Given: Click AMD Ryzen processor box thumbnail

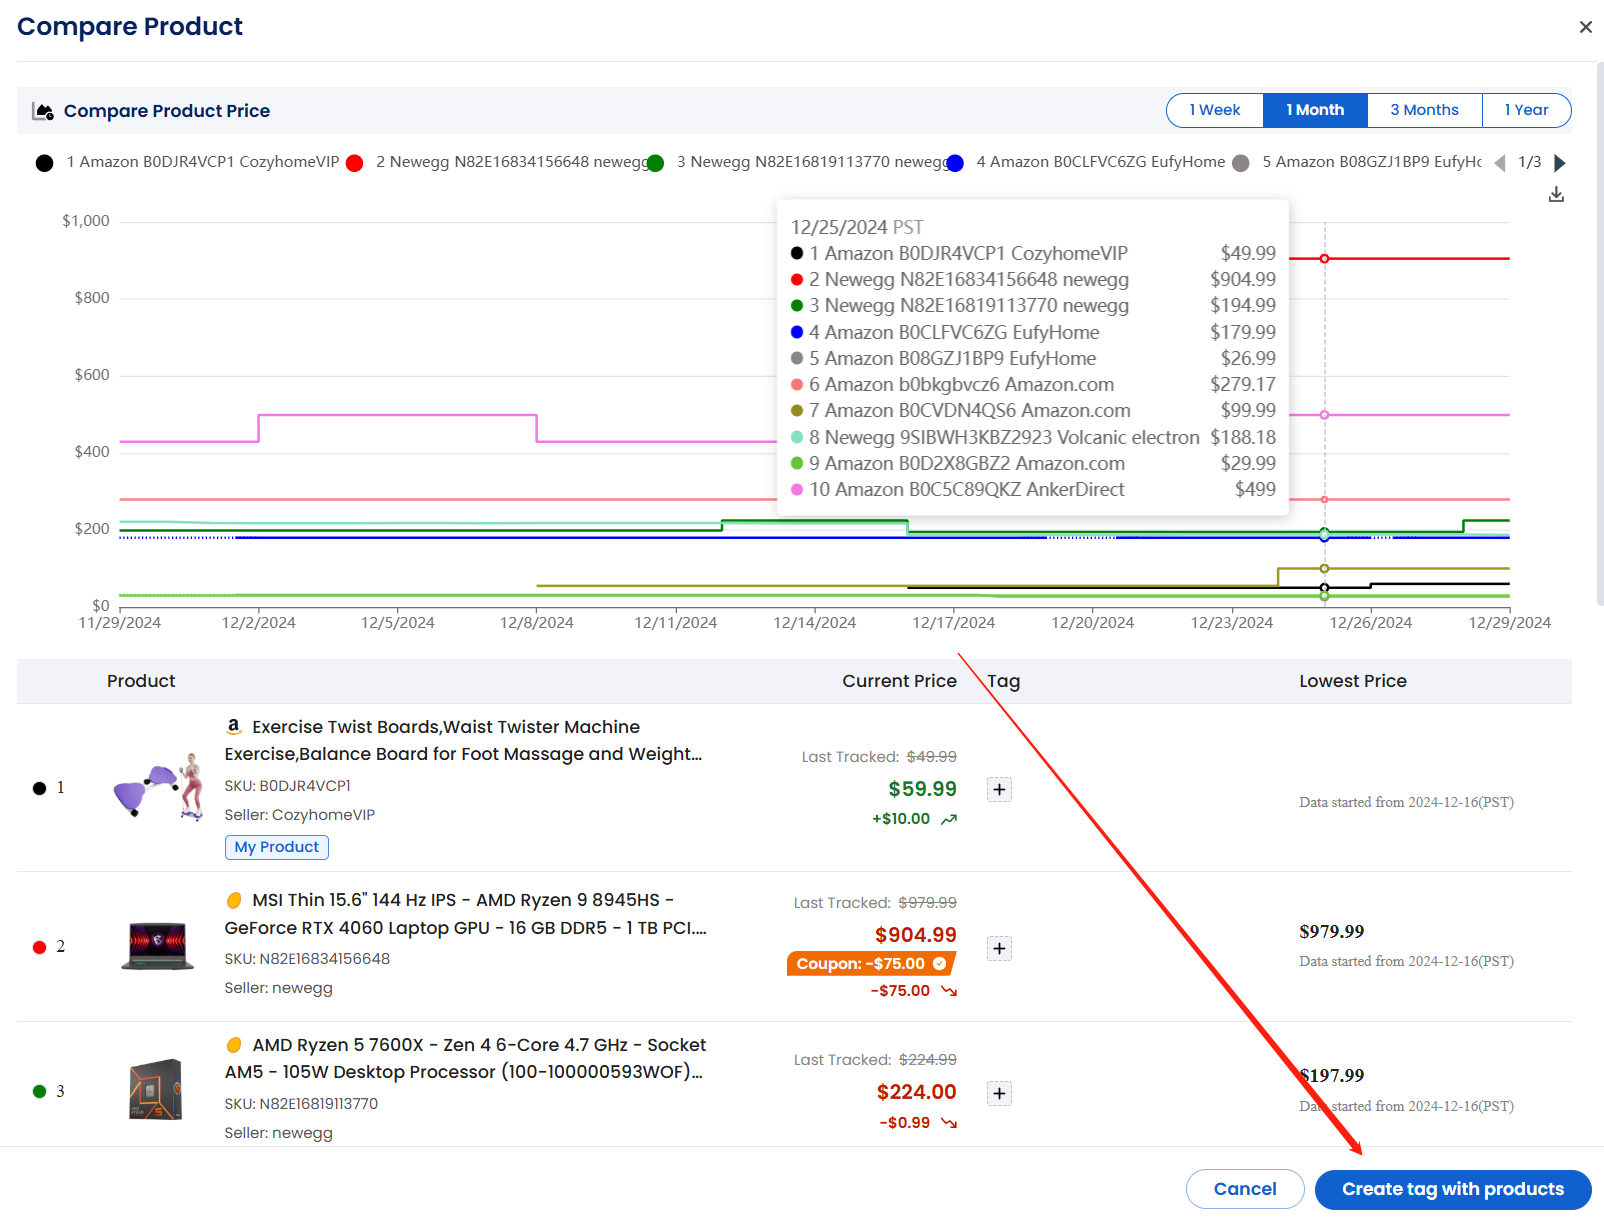Looking at the screenshot, I should 156,1090.
